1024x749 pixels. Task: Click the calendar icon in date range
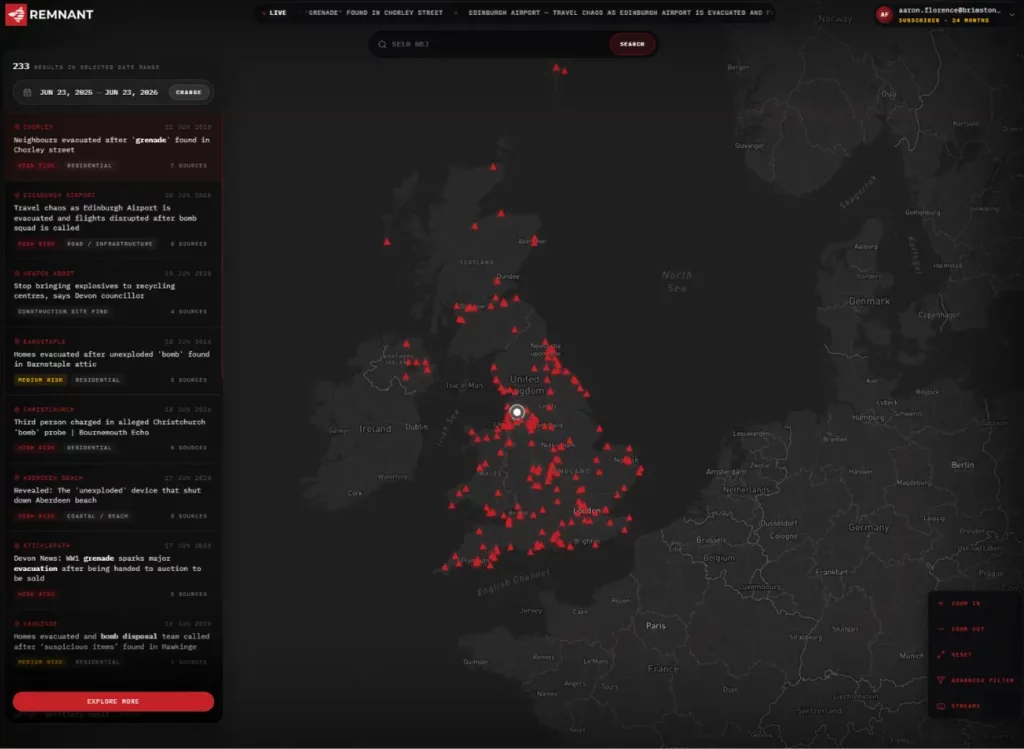point(27,92)
